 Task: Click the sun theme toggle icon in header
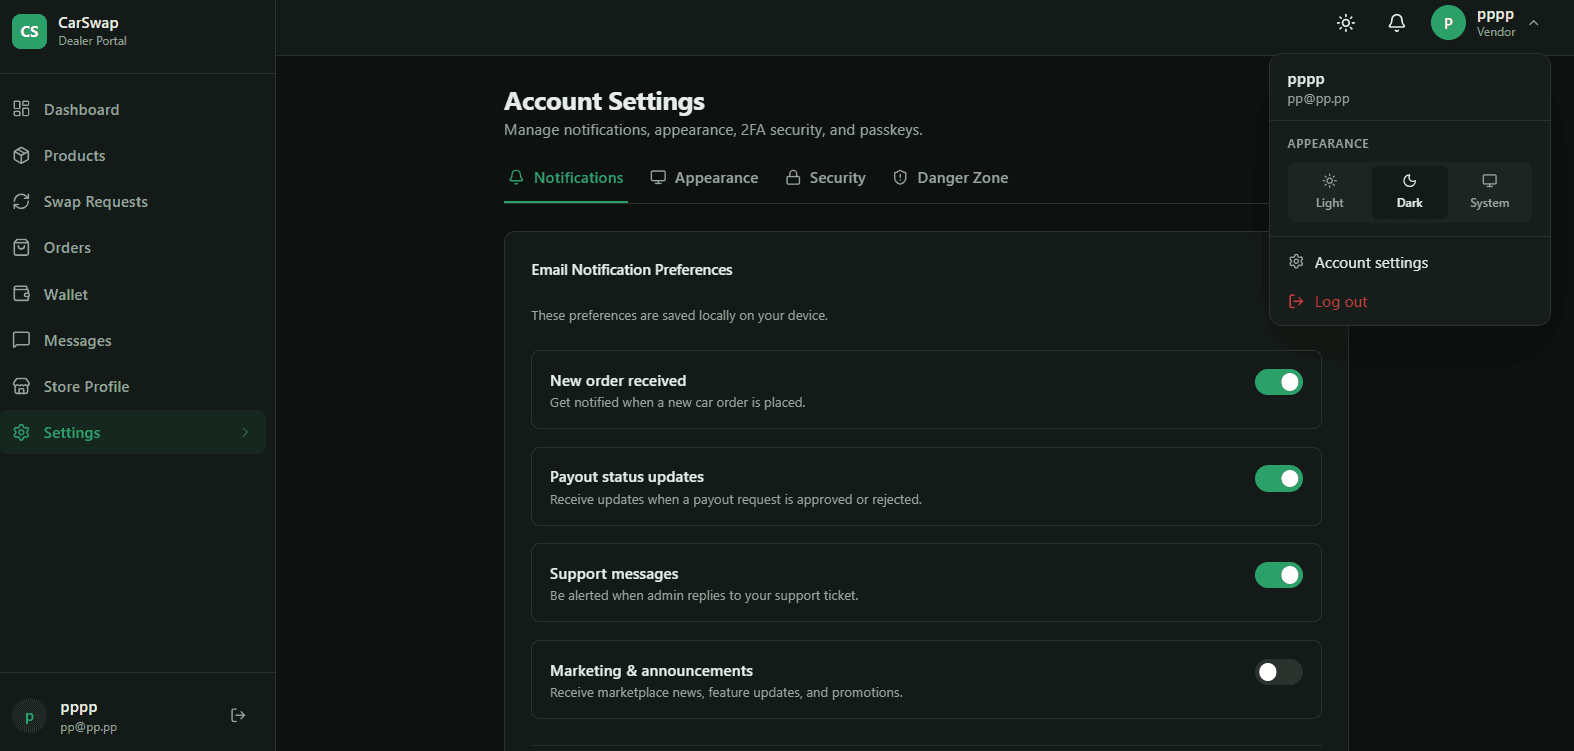pos(1346,23)
